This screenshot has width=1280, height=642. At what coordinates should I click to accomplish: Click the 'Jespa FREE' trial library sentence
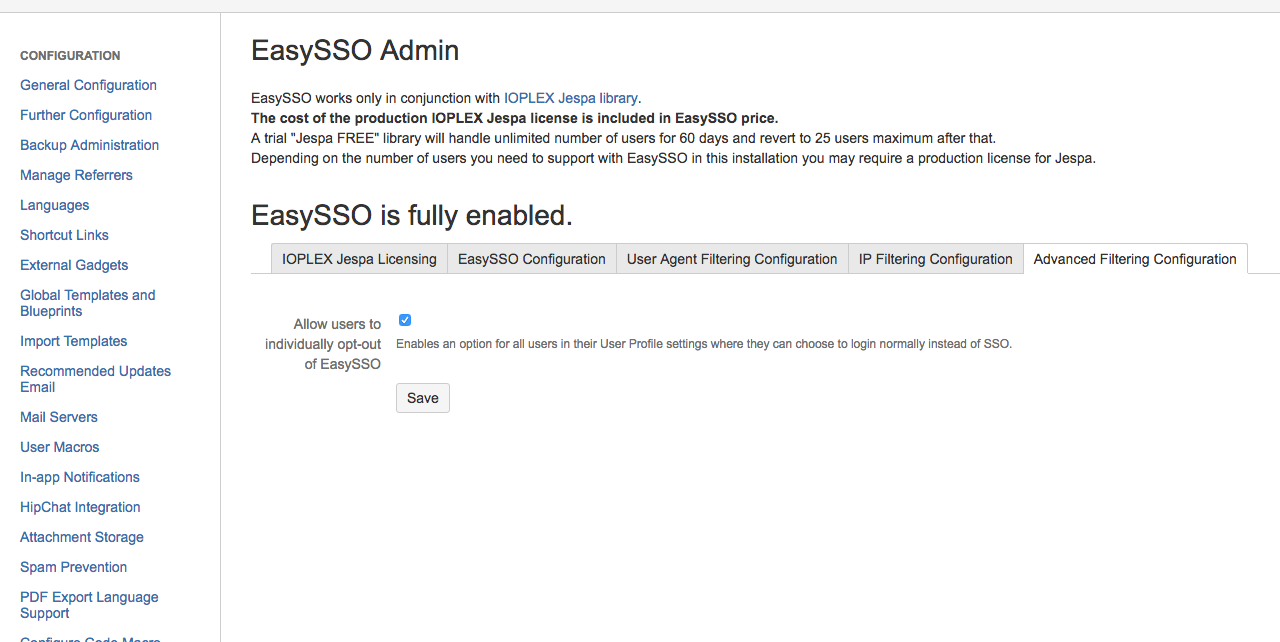point(623,138)
